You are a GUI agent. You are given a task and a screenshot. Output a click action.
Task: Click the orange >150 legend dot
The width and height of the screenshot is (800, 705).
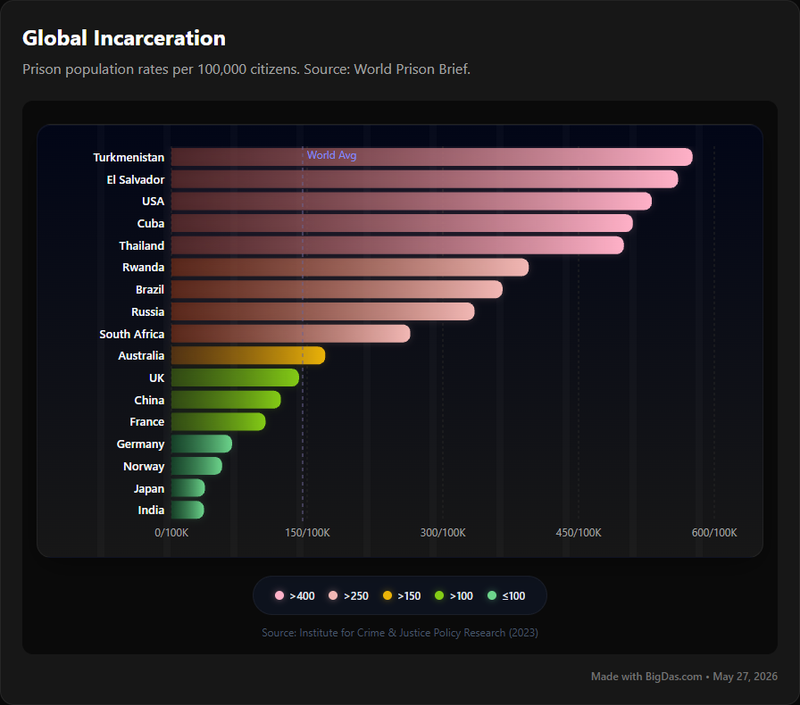tap(387, 595)
